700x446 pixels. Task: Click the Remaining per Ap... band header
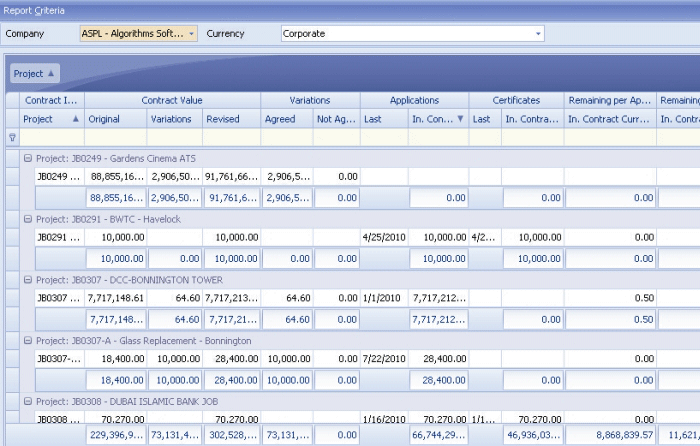coord(610,100)
